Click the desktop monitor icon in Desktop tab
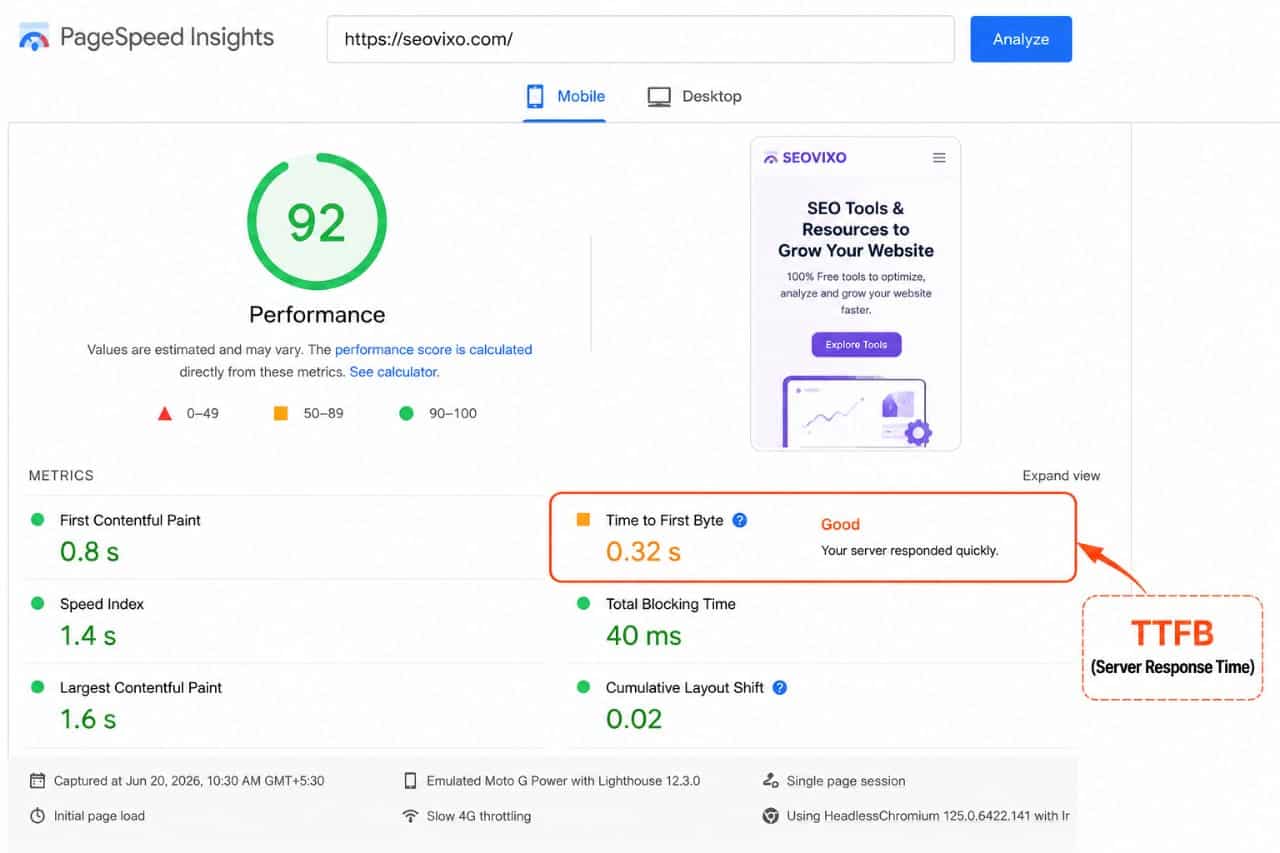Screen dimensions: 1280x853 tap(659, 97)
